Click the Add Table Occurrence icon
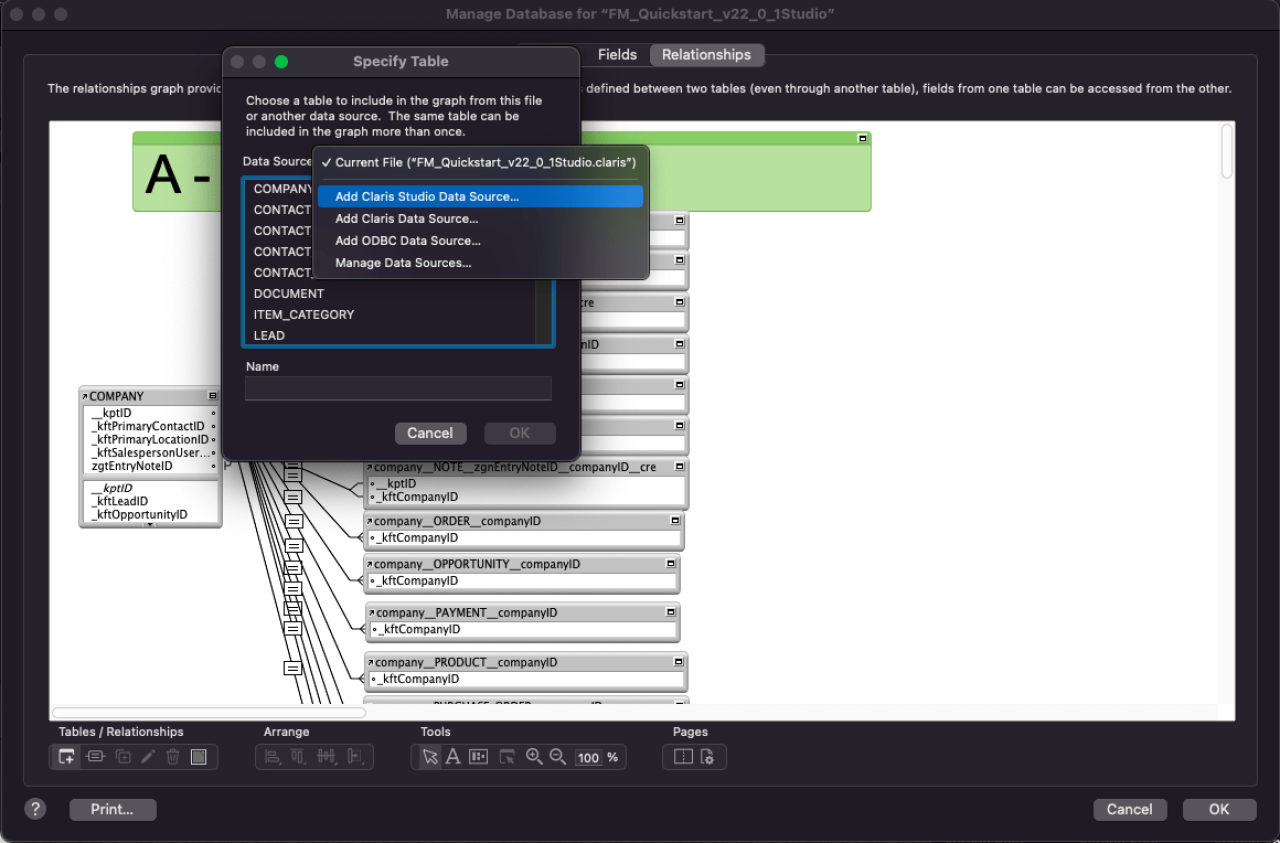 tap(67, 757)
